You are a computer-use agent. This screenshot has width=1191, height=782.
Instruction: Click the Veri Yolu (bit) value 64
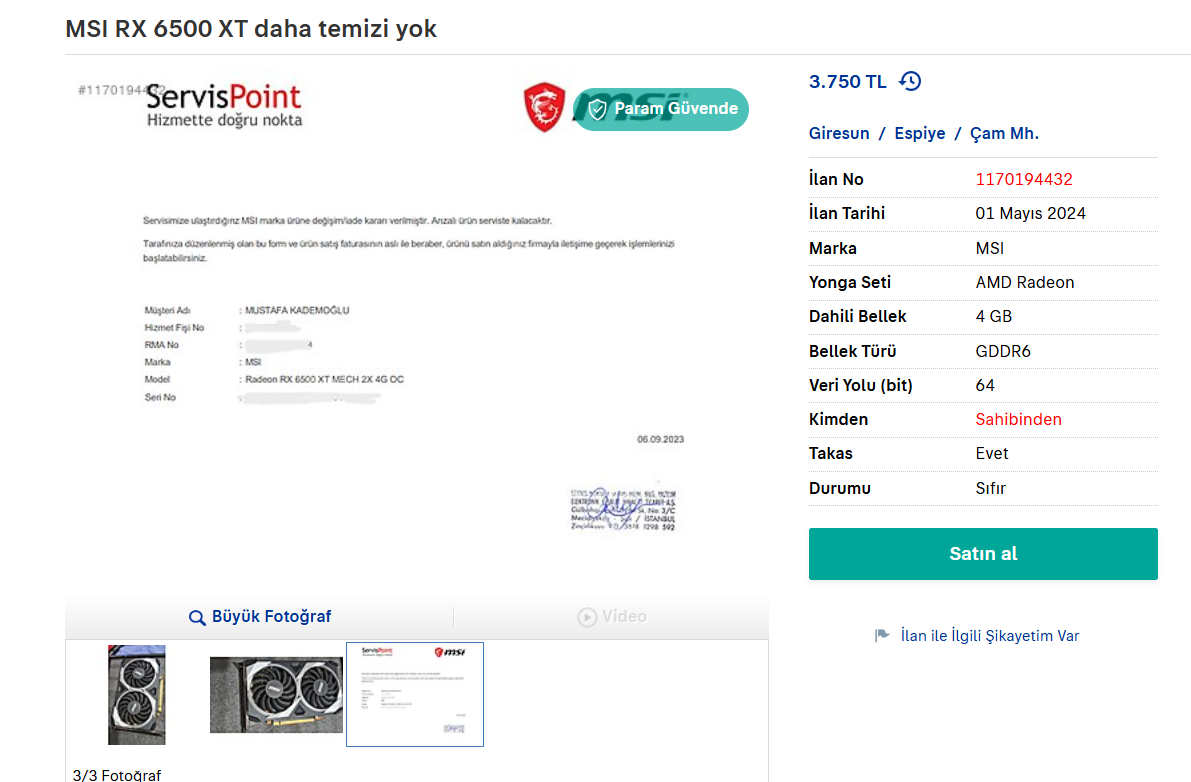pyautogui.click(x=985, y=385)
